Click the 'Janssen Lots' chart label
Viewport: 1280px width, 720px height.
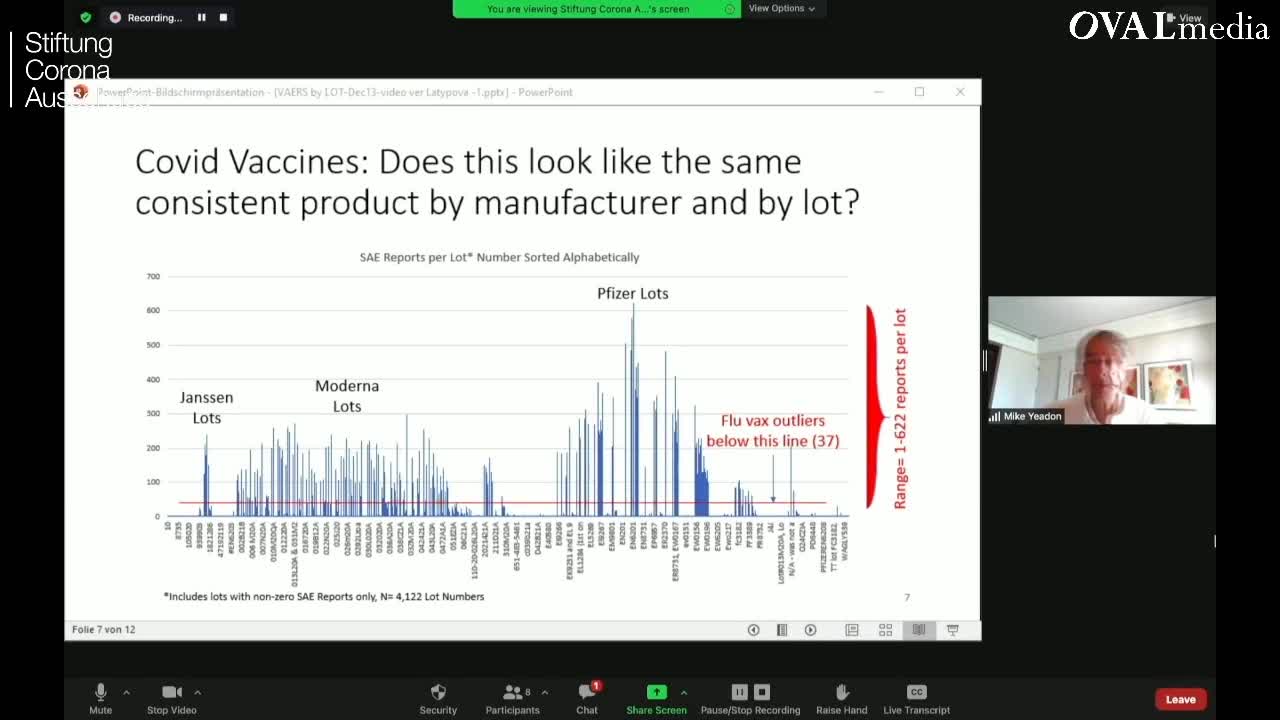tap(206, 407)
